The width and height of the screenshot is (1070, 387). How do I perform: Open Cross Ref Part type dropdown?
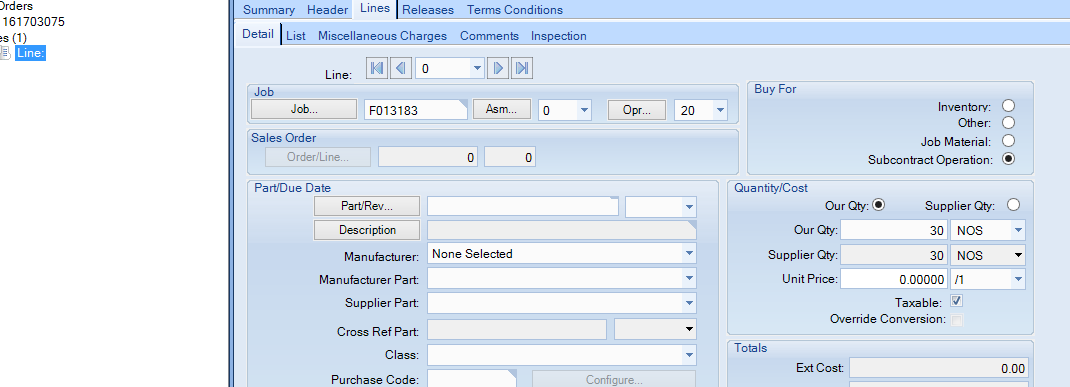(x=689, y=330)
